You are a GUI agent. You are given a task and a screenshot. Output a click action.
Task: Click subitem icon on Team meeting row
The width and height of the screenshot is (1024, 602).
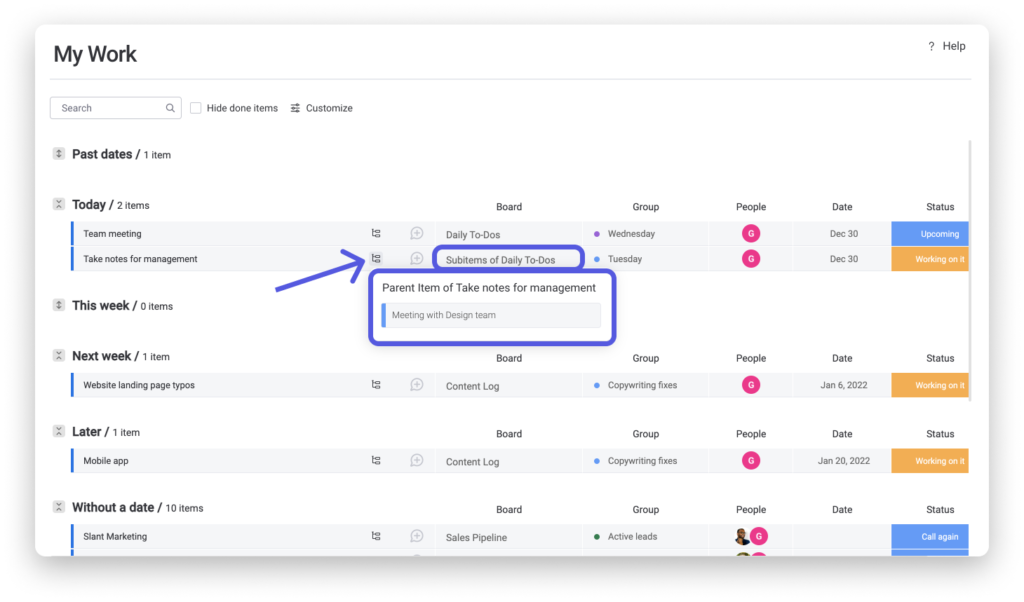376,234
